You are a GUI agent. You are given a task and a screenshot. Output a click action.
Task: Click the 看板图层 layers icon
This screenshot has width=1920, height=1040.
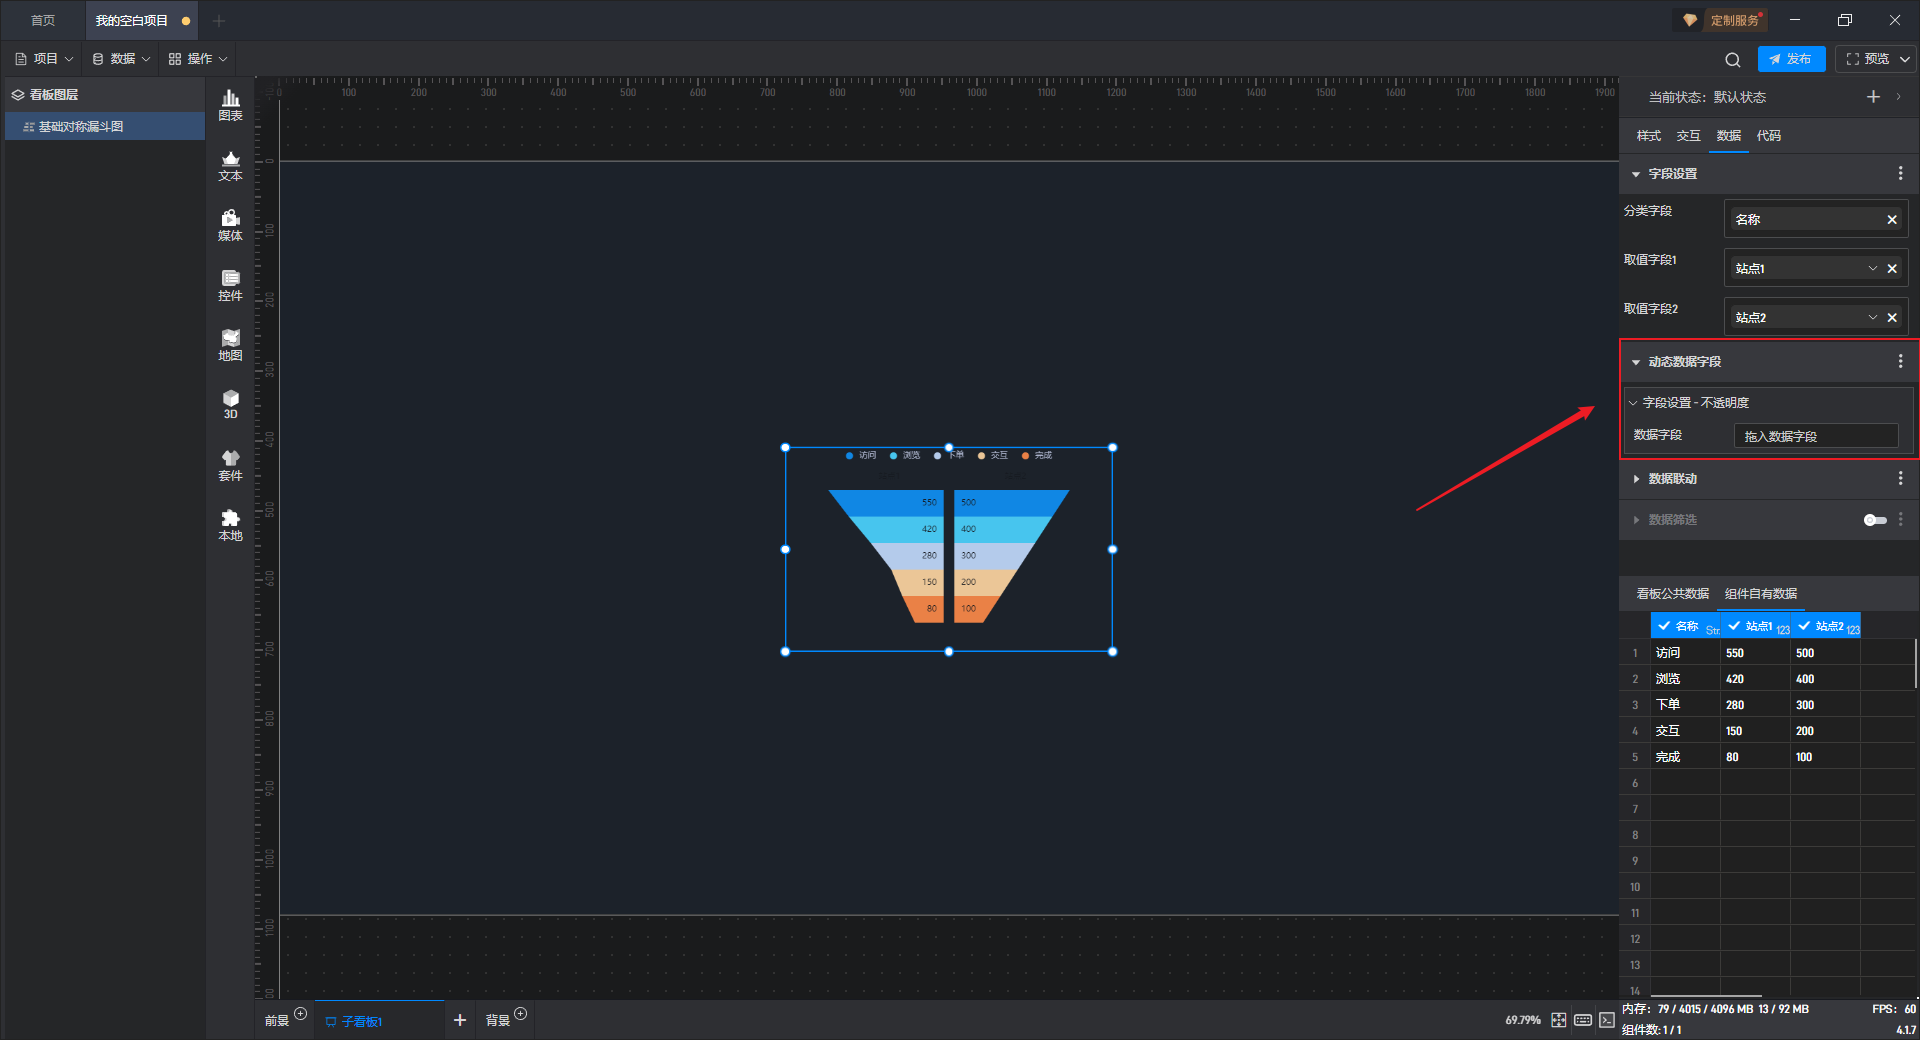pos(18,95)
